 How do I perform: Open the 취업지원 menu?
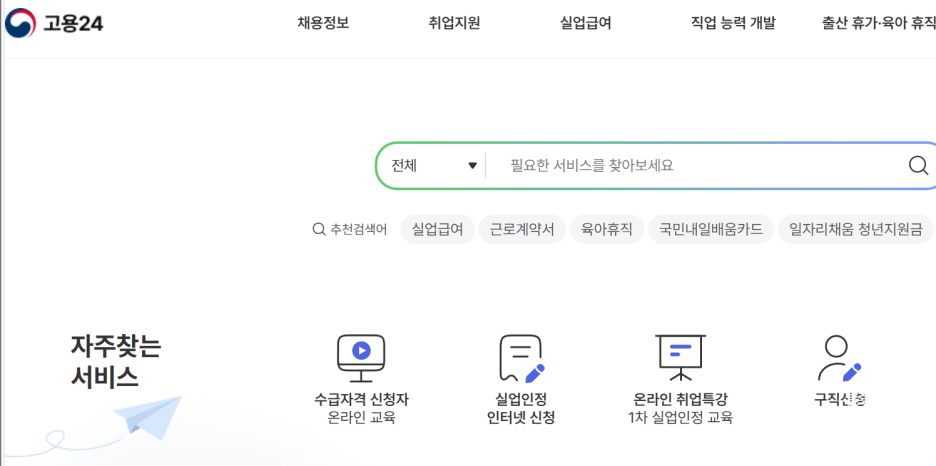click(x=454, y=24)
